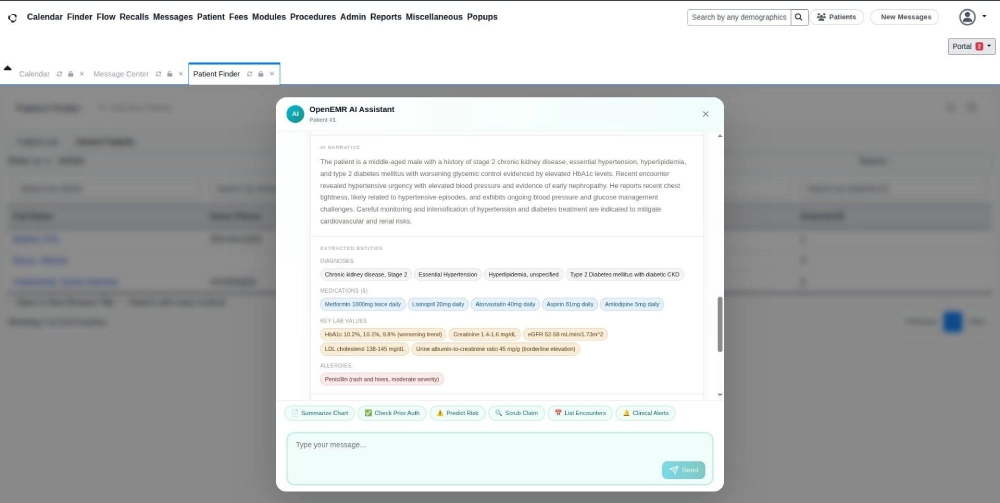Click the Hyperlipidemia, unspecified tag
Viewport: 1000px width, 503px height.
pos(524,275)
